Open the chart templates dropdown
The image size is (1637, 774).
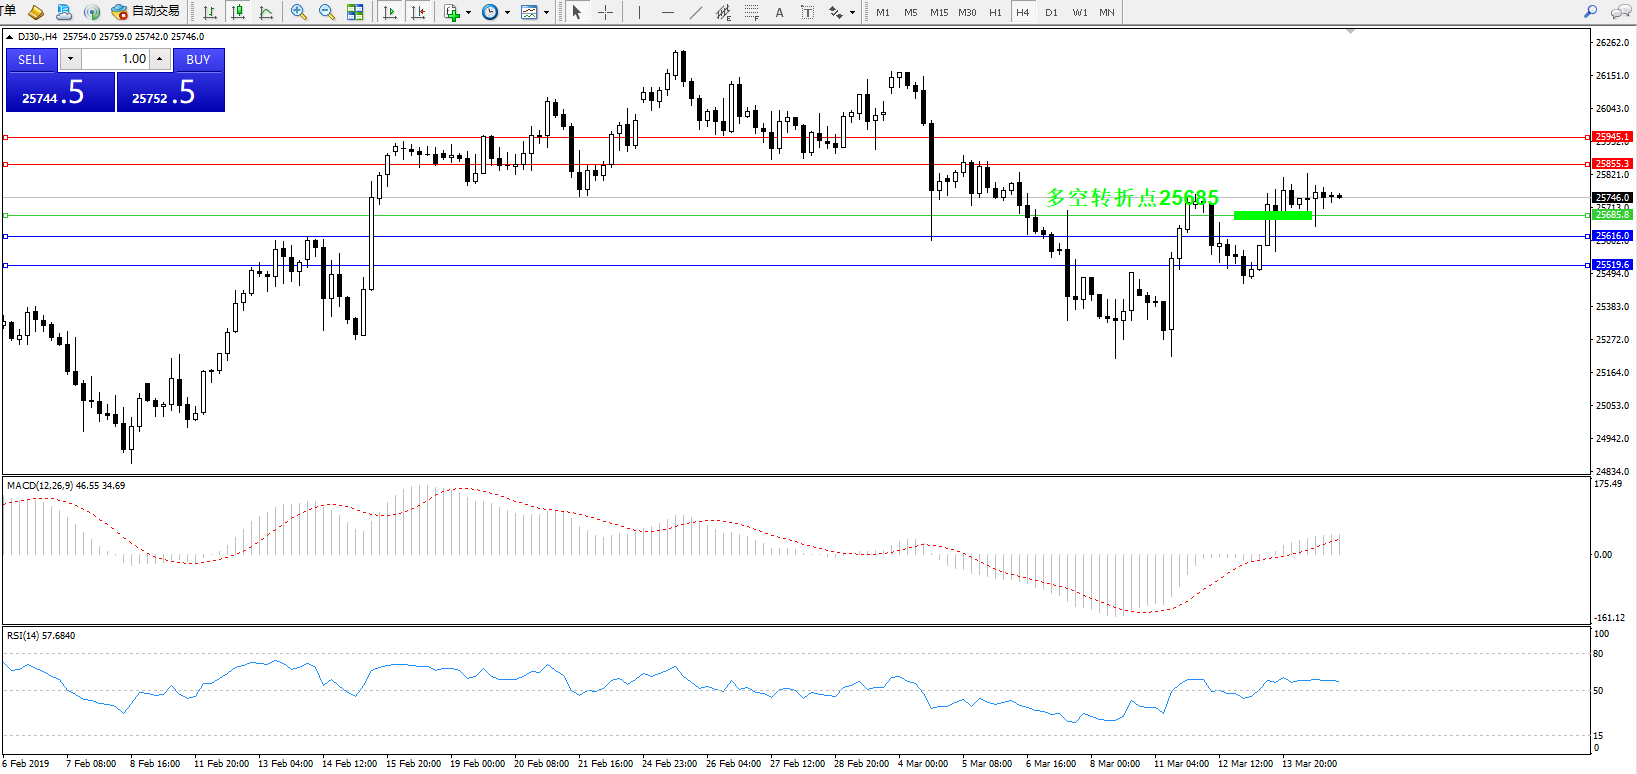click(x=546, y=13)
